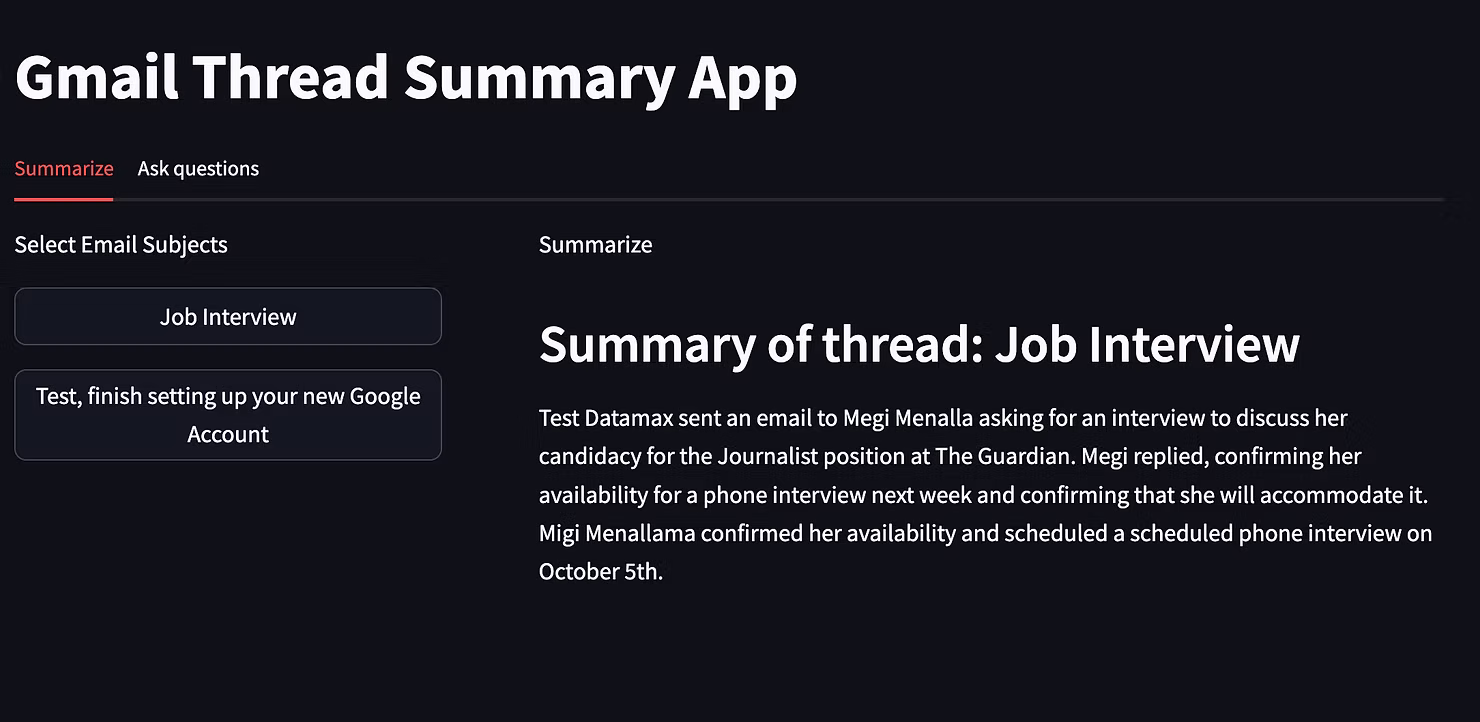Viewport: 1480px width, 722px height.
Task: Click the Summary of thread heading
Action: coord(918,343)
